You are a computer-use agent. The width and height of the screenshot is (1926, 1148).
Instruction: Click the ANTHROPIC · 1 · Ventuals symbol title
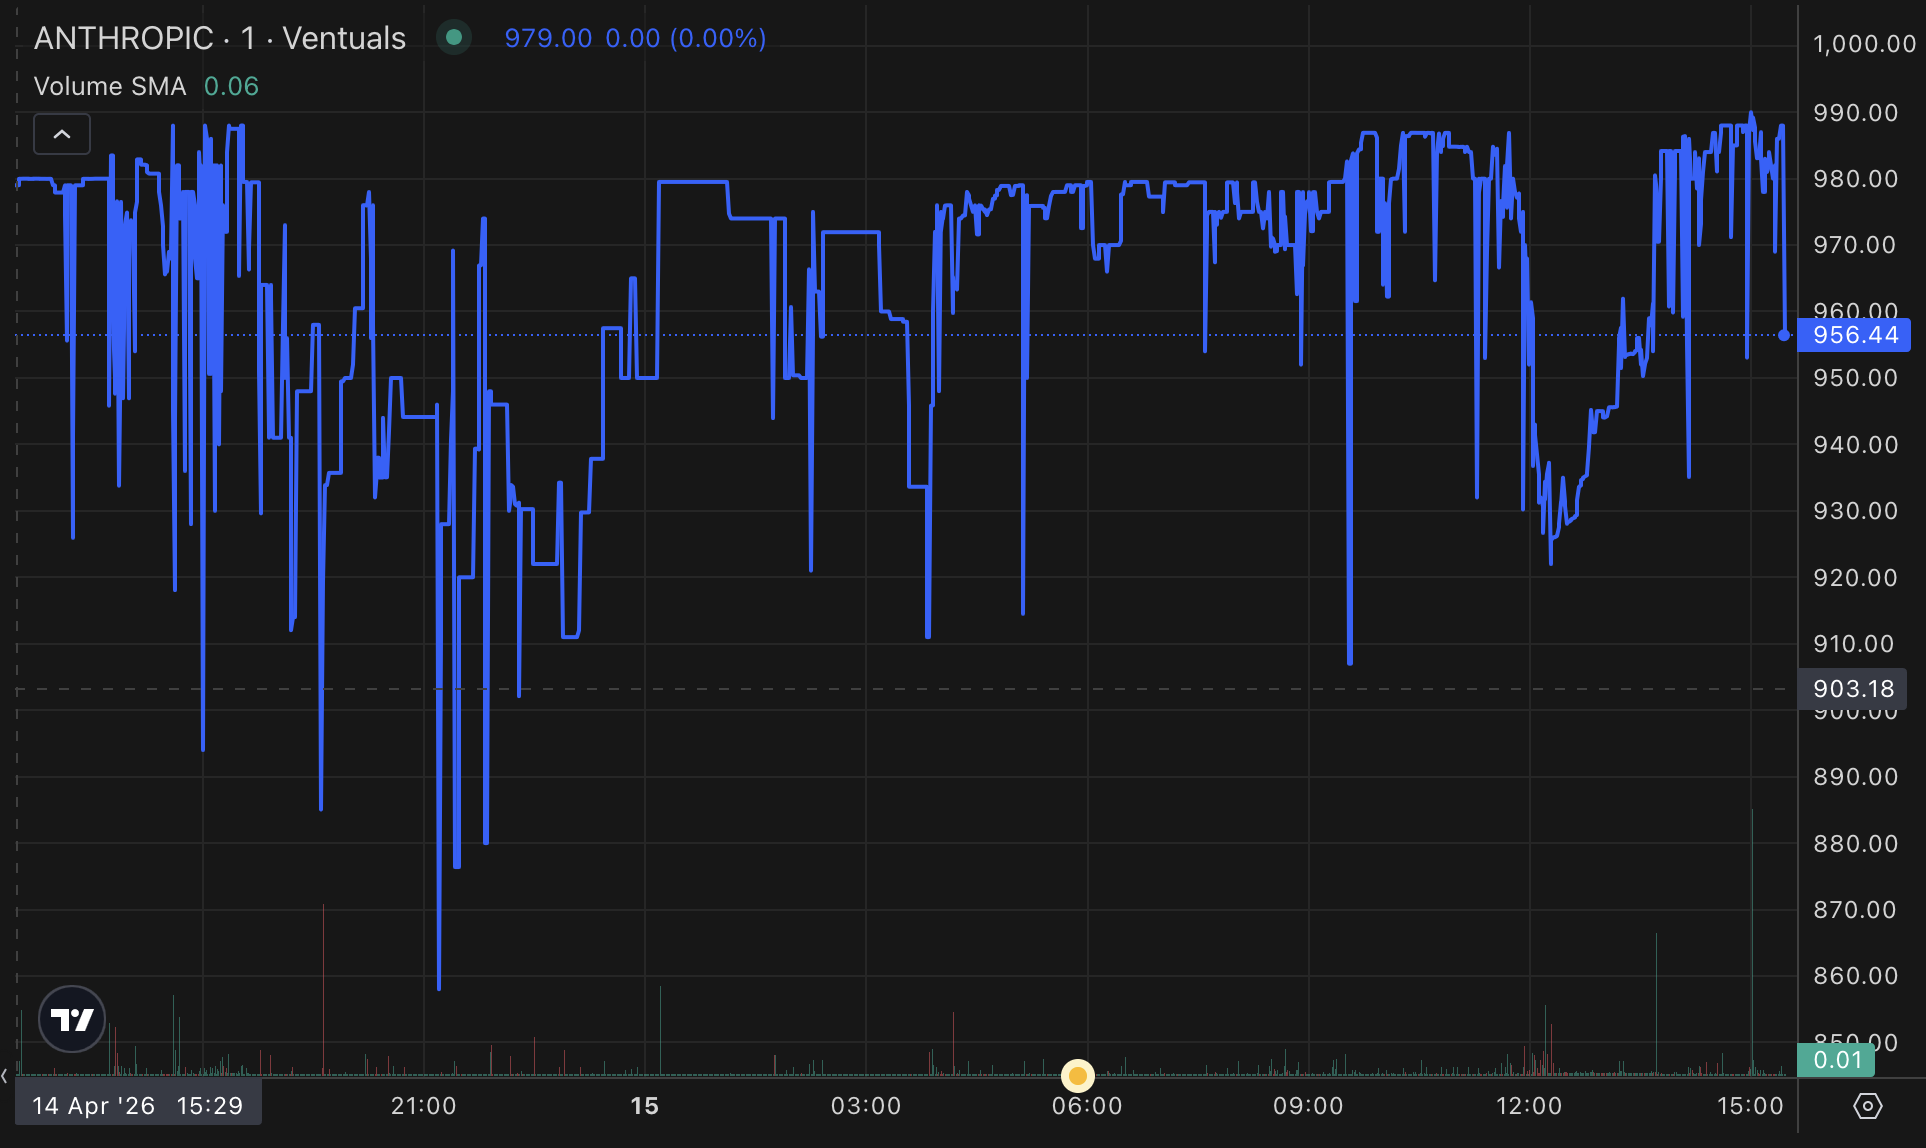point(220,38)
